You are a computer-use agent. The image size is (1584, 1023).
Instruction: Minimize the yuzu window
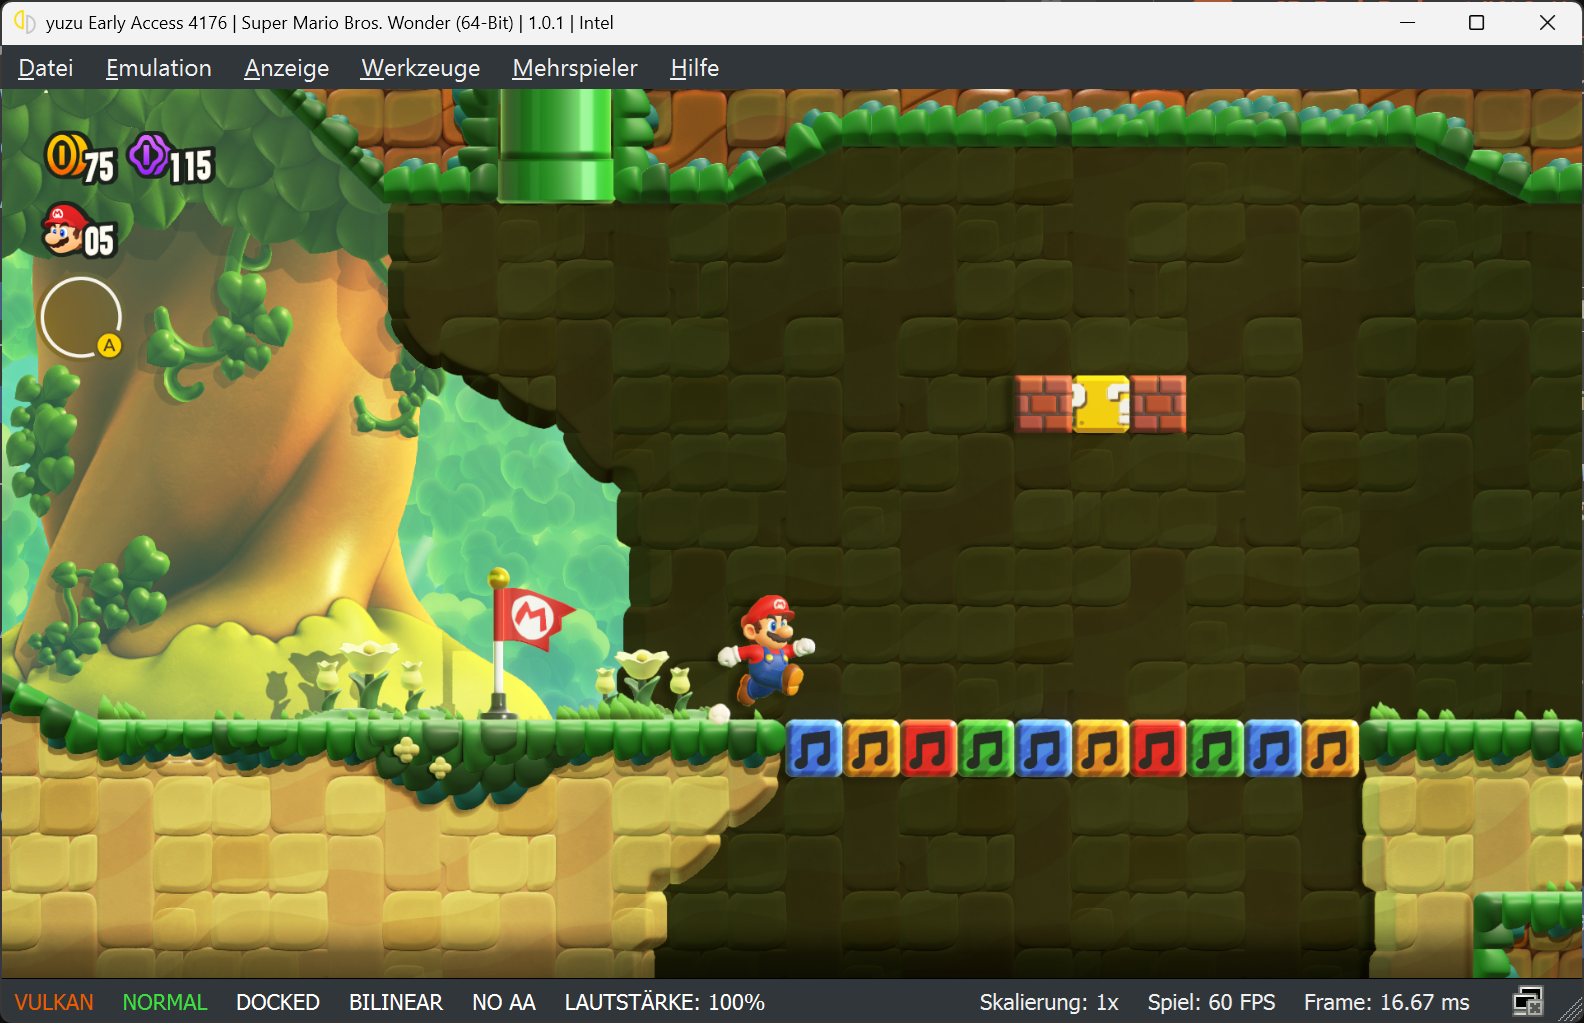point(1407,22)
